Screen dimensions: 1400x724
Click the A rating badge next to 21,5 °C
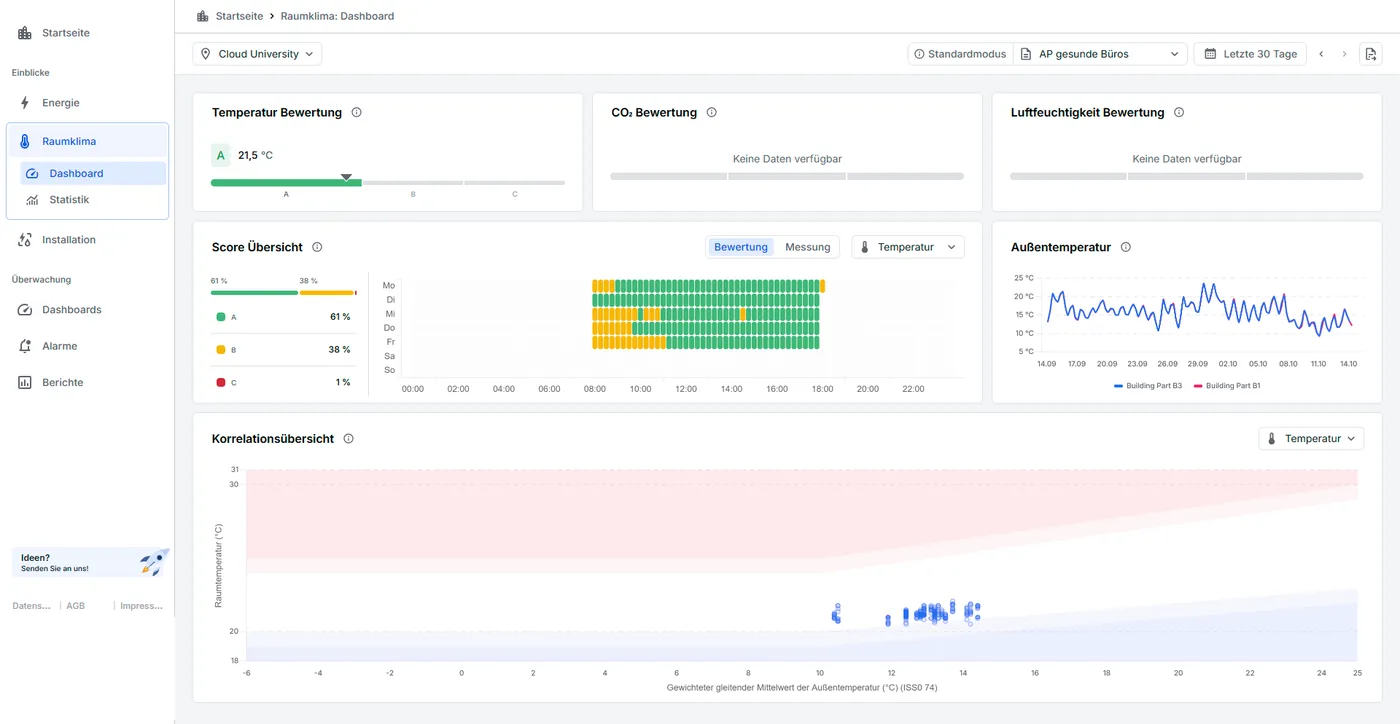coord(221,155)
